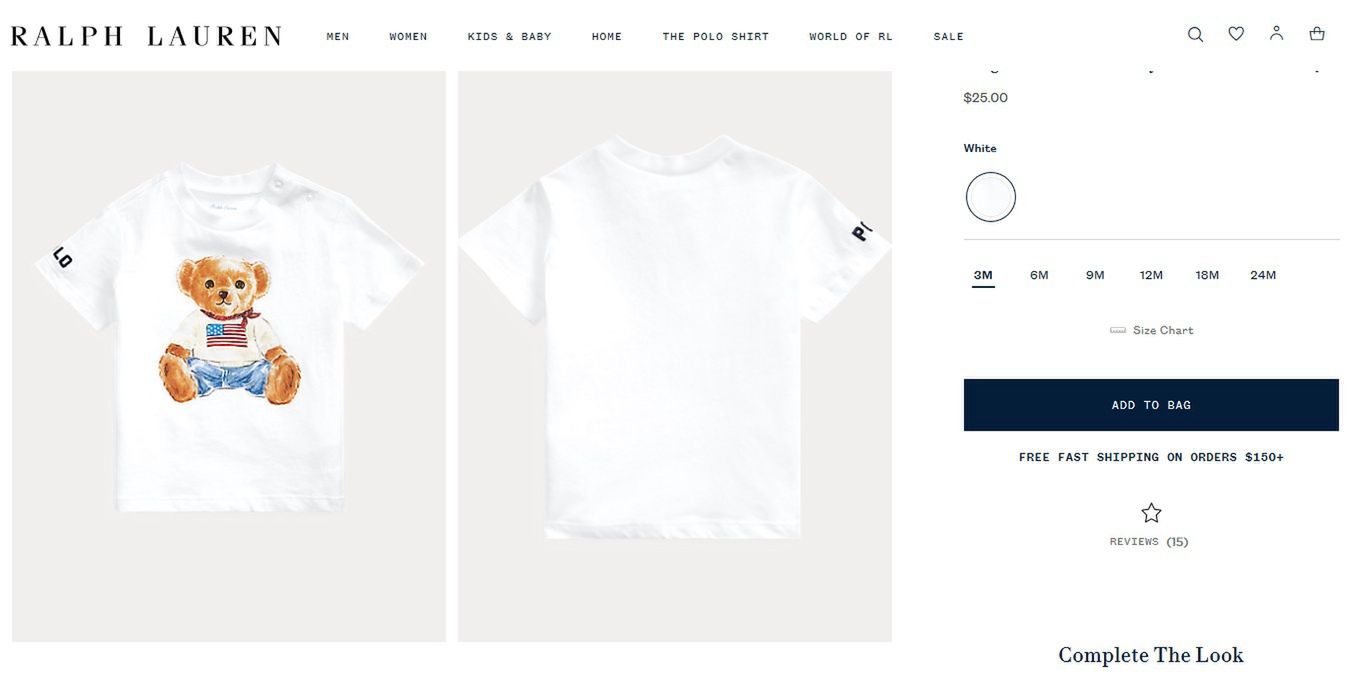Add the shirt with Add to Bag
1354x676 pixels.
pyautogui.click(x=1151, y=405)
